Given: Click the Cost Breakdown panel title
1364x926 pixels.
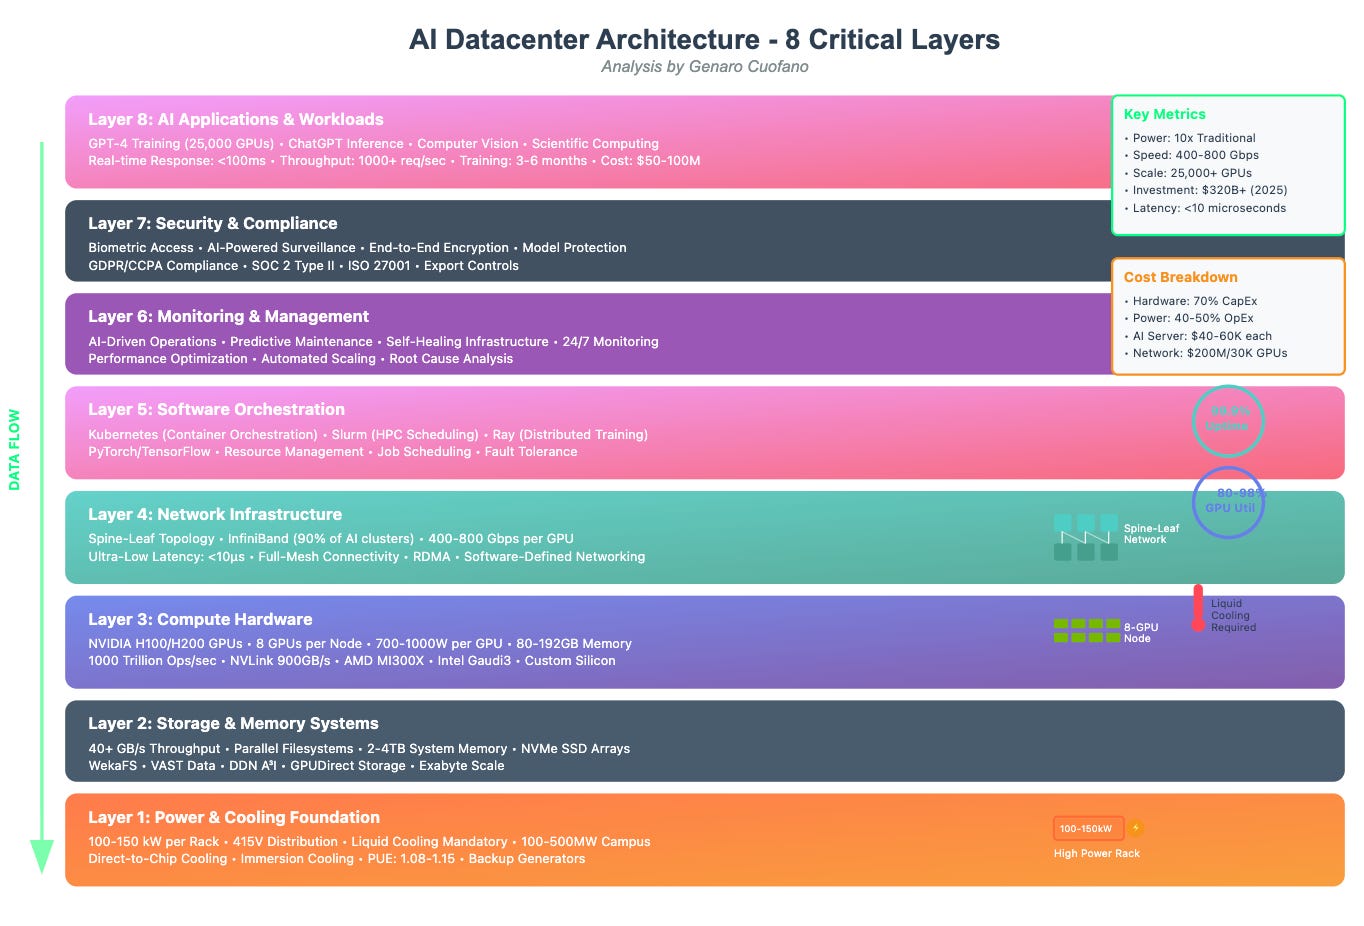Looking at the screenshot, I should pyautogui.click(x=1181, y=277).
